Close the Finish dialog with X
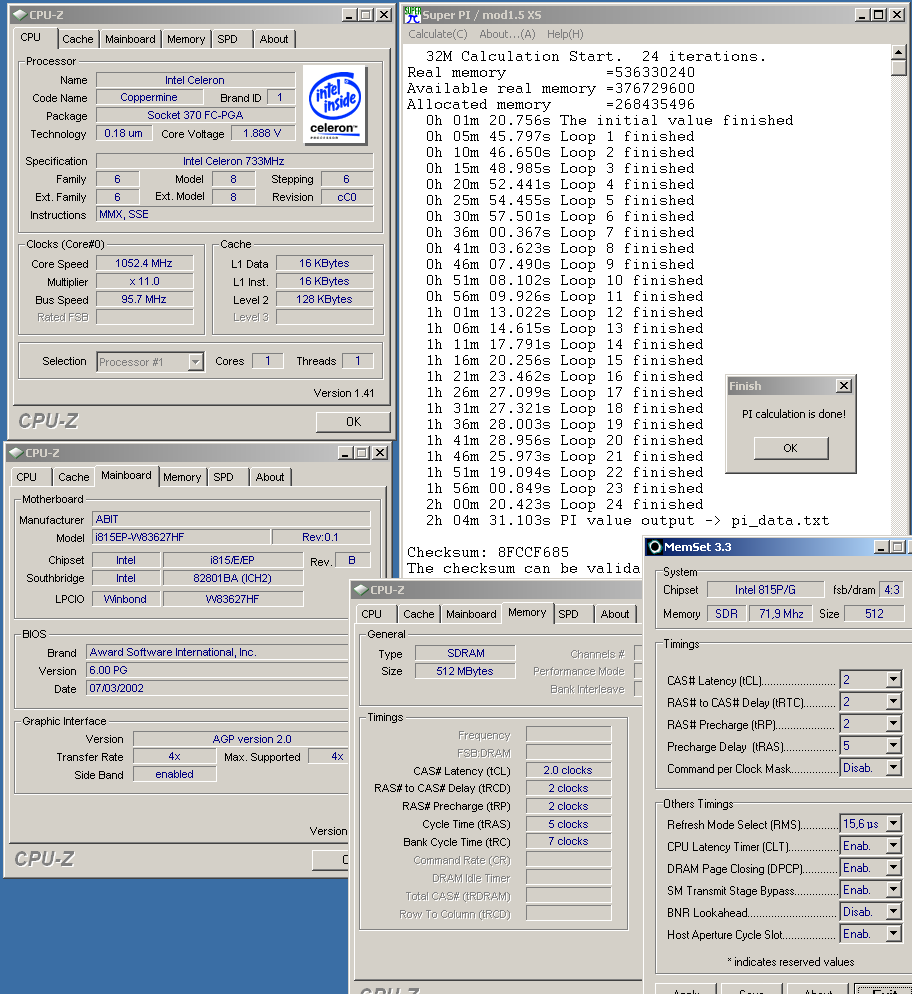The height and width of the screenshot is (994, 912). tap(844, 385)
